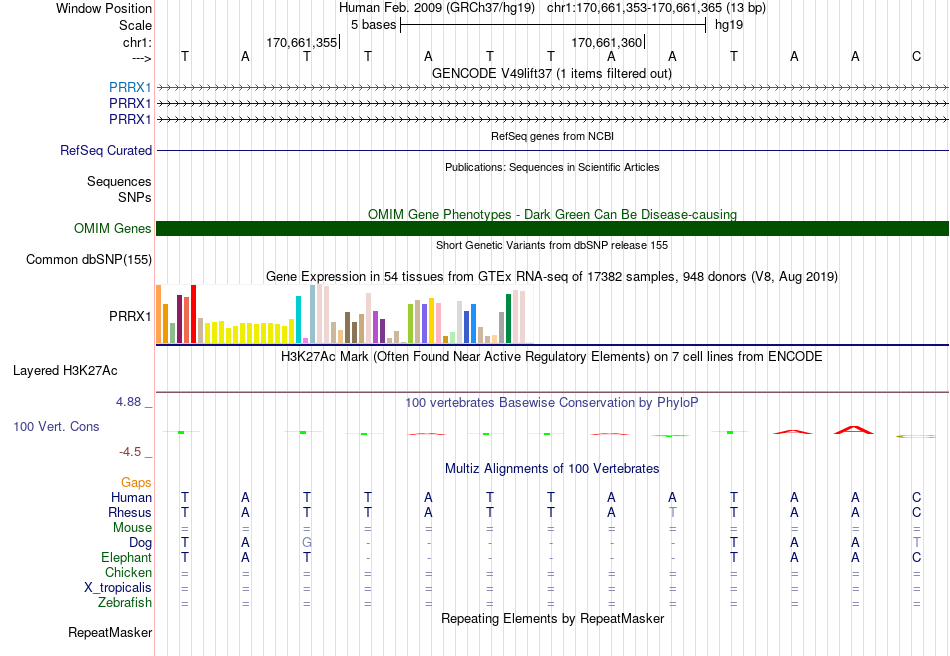Click the red A PhyloP conservation peak
The image size is (950, 656).
point(854,430)
